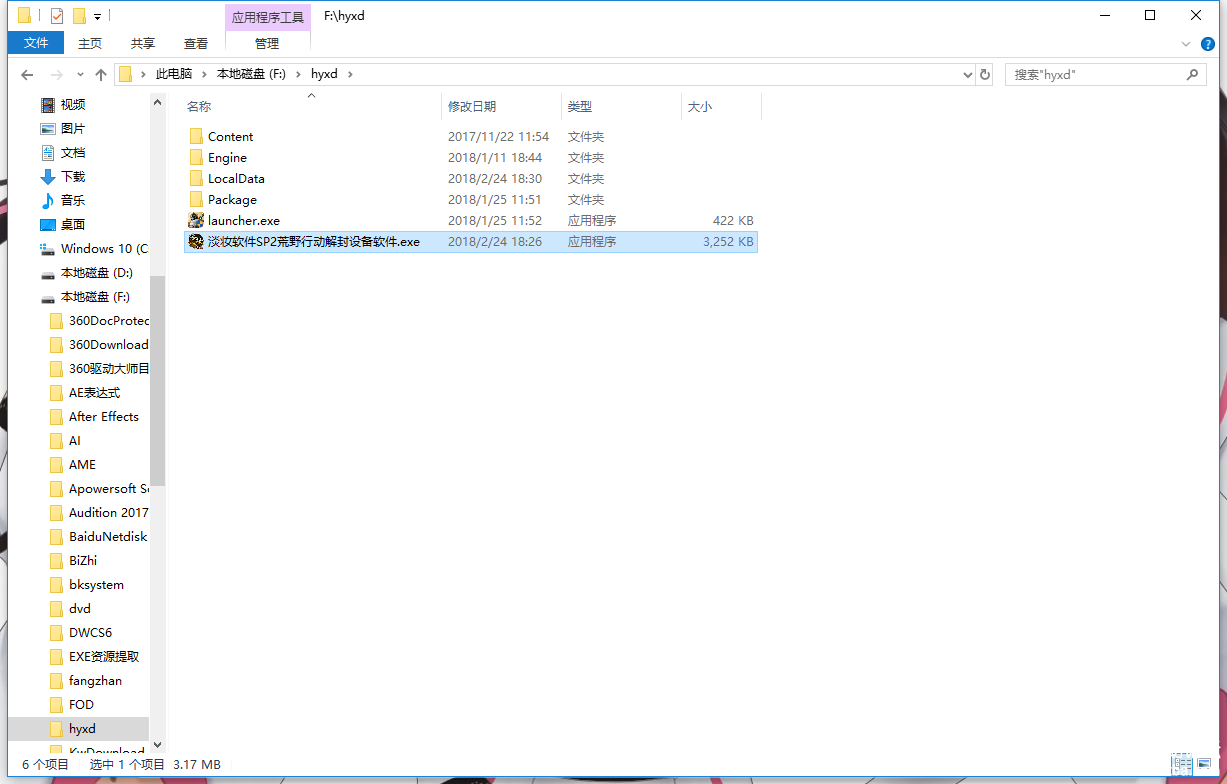Open 360驱动大师目录 folder in the sidebar

pyautogui.click(x=108, y=369)
